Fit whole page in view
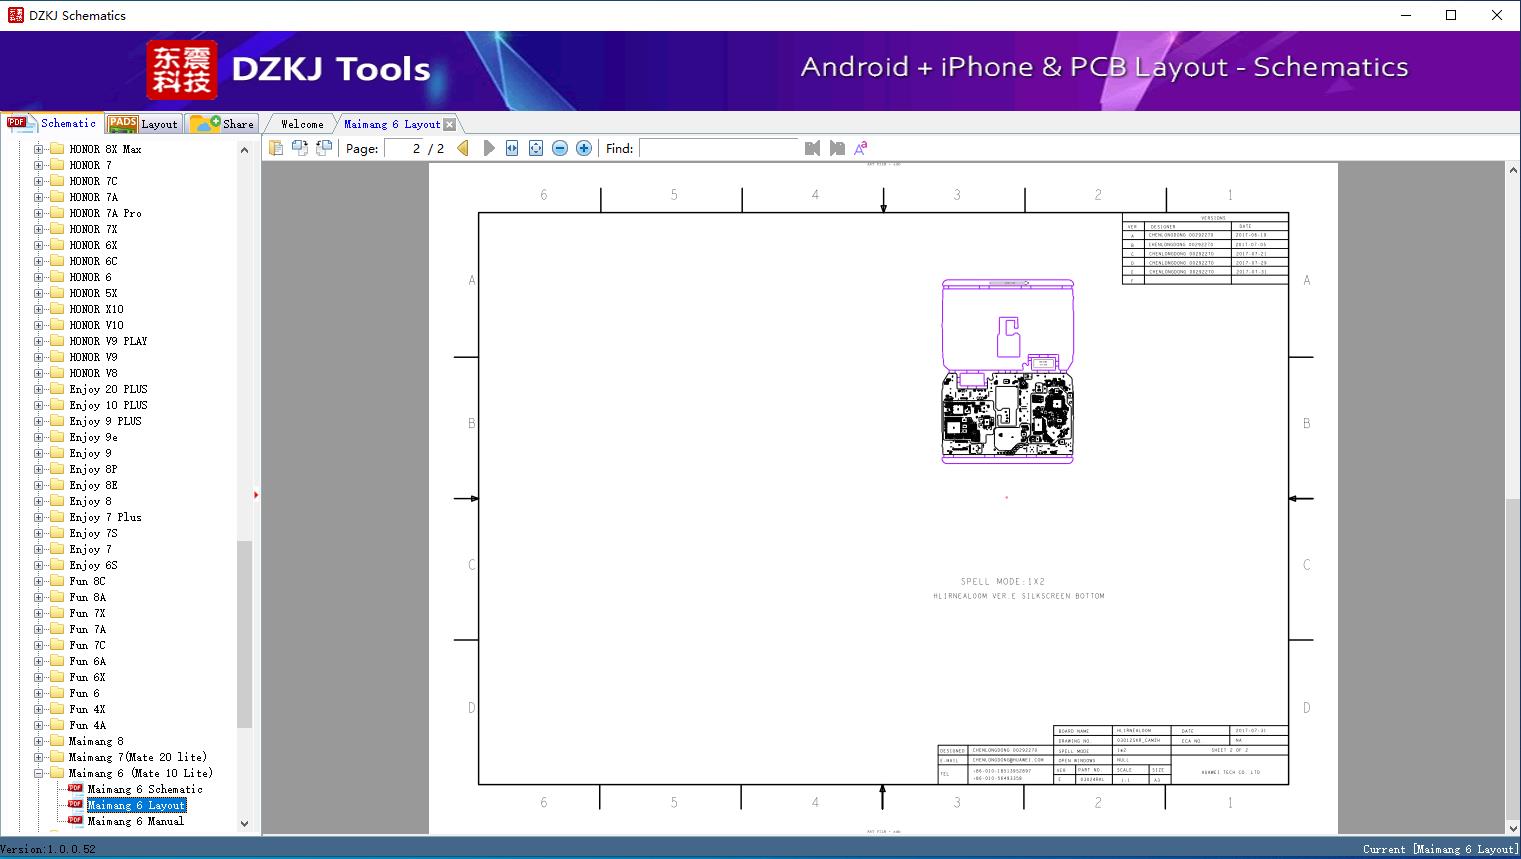 [x=536, y=148]
